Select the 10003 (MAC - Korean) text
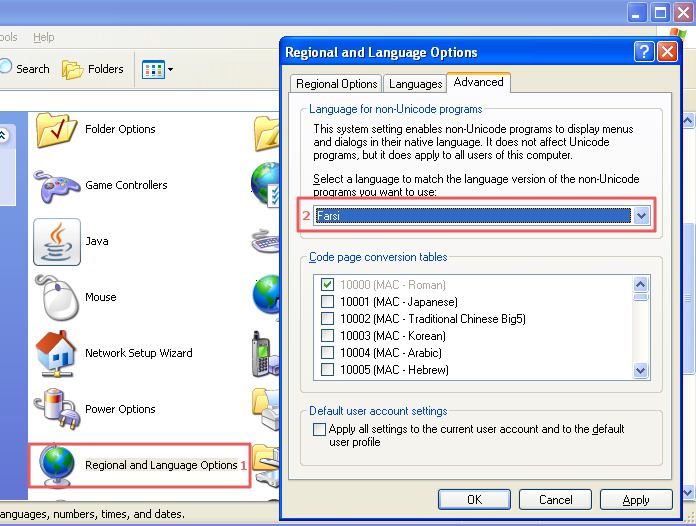This screenshot has height=526, width=696. click(393, 336)
